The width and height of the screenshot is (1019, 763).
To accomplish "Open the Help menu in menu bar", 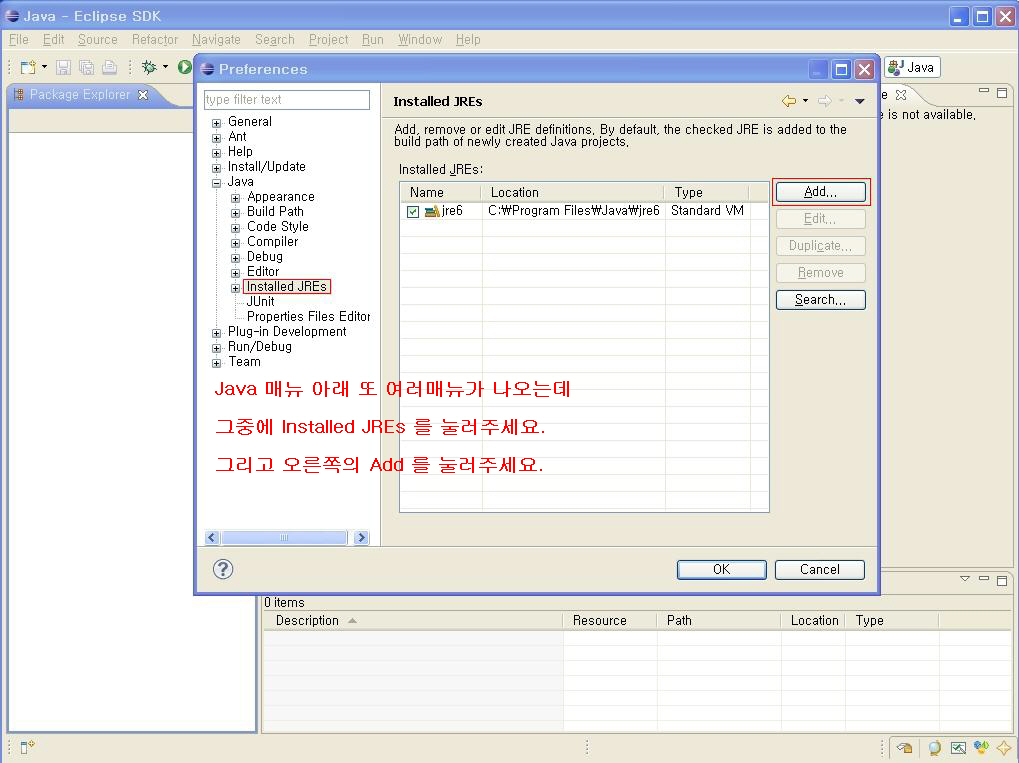I will (x=468, y=40).
